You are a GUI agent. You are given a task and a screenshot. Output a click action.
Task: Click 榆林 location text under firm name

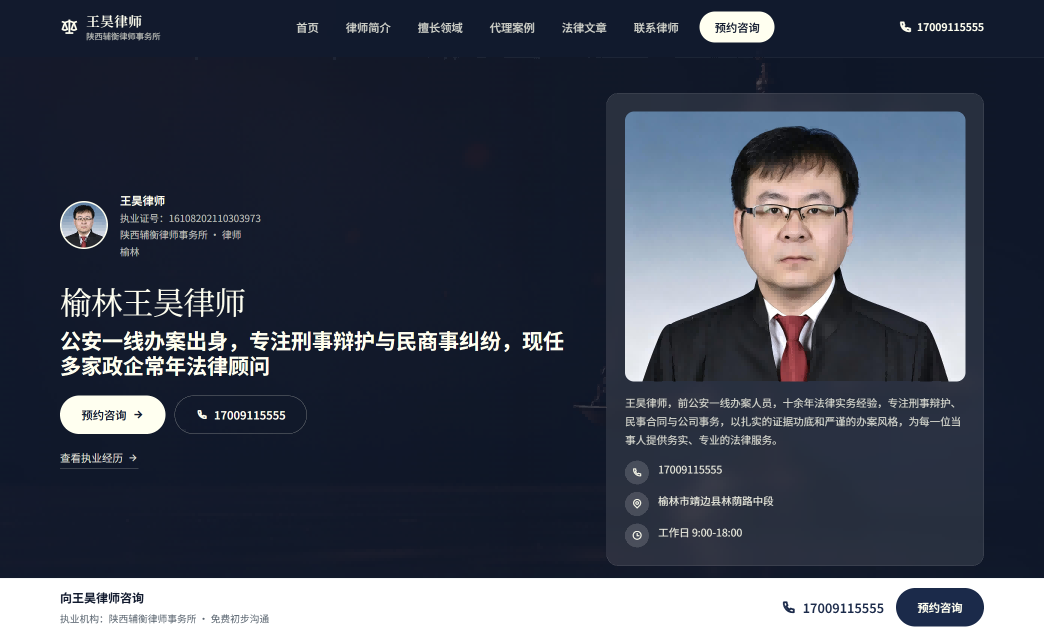tap(130, 252)
